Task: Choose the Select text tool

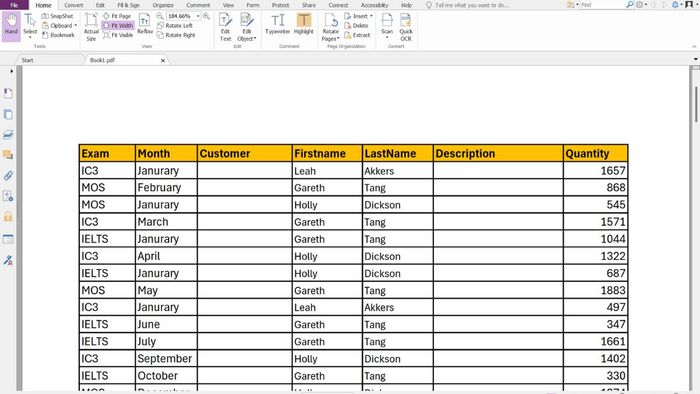Action: (30, 25)
